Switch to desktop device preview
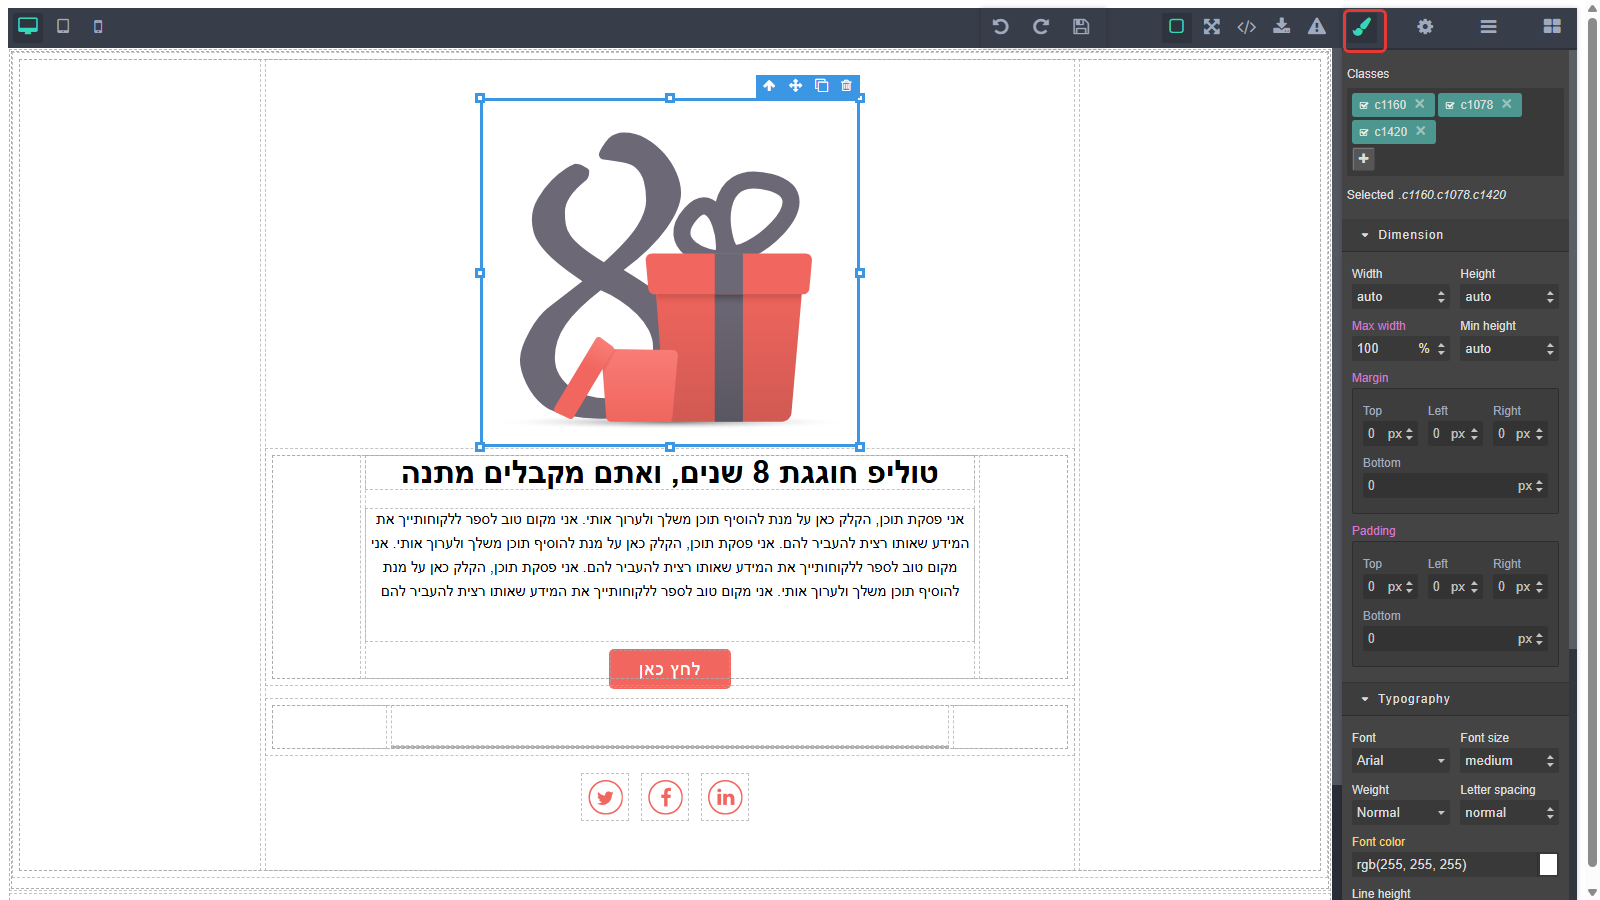 tap(28, 26)
